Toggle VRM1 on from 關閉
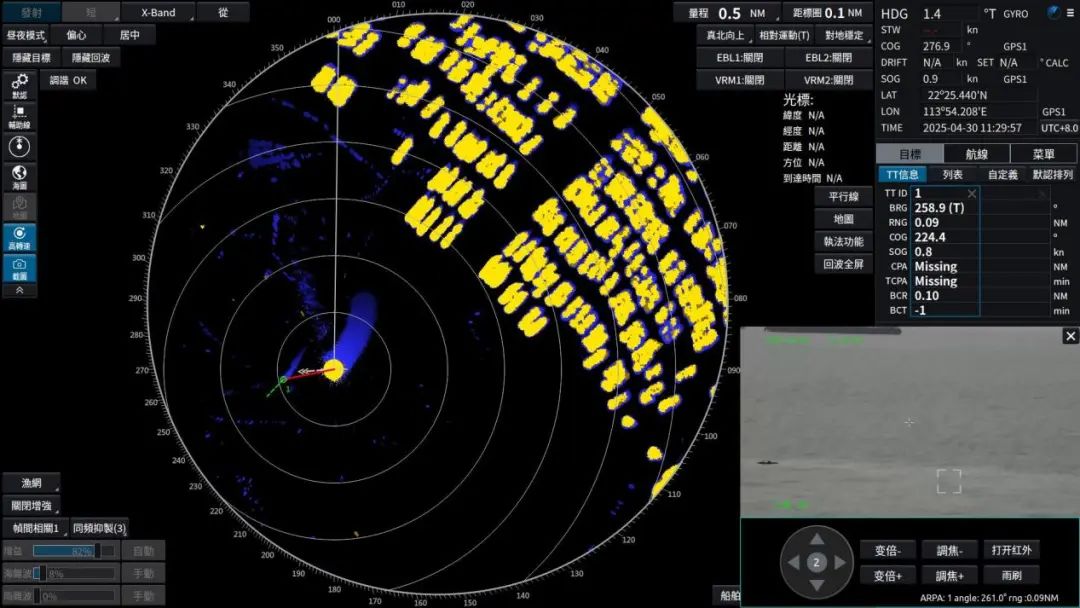 point(740,80)
